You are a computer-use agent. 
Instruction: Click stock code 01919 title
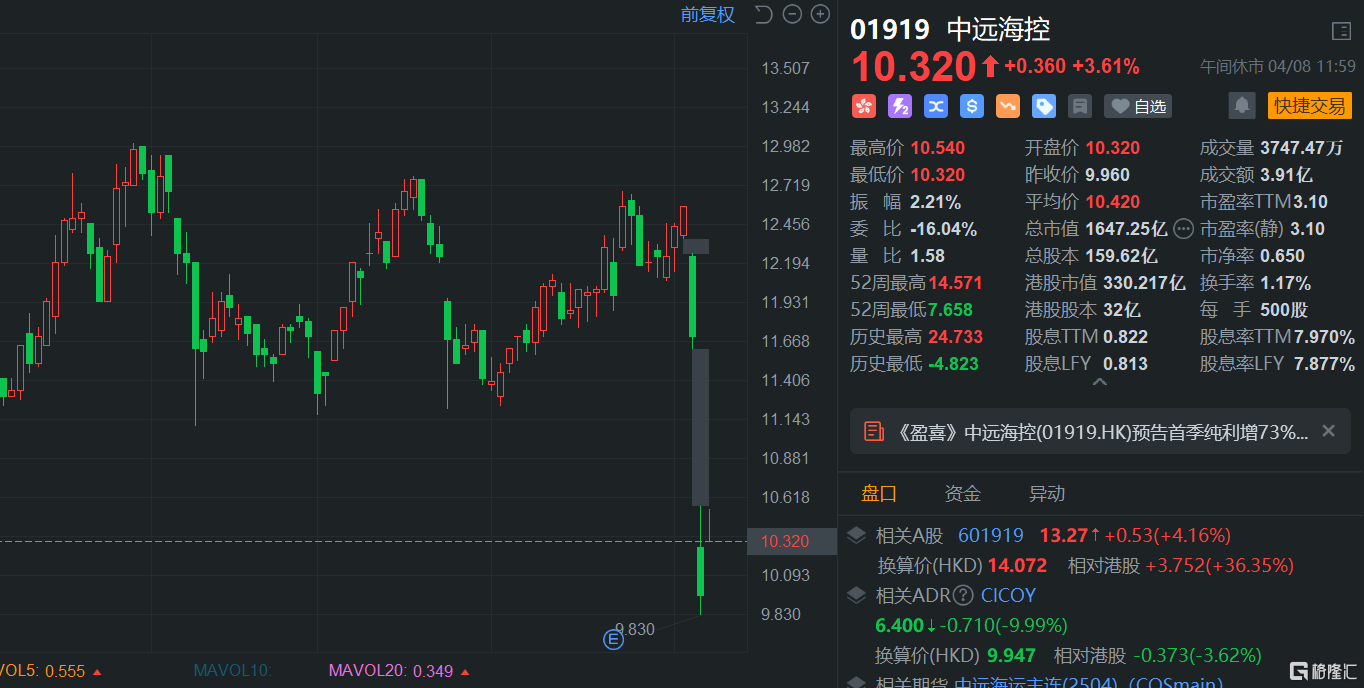click(x=890, y=30)
